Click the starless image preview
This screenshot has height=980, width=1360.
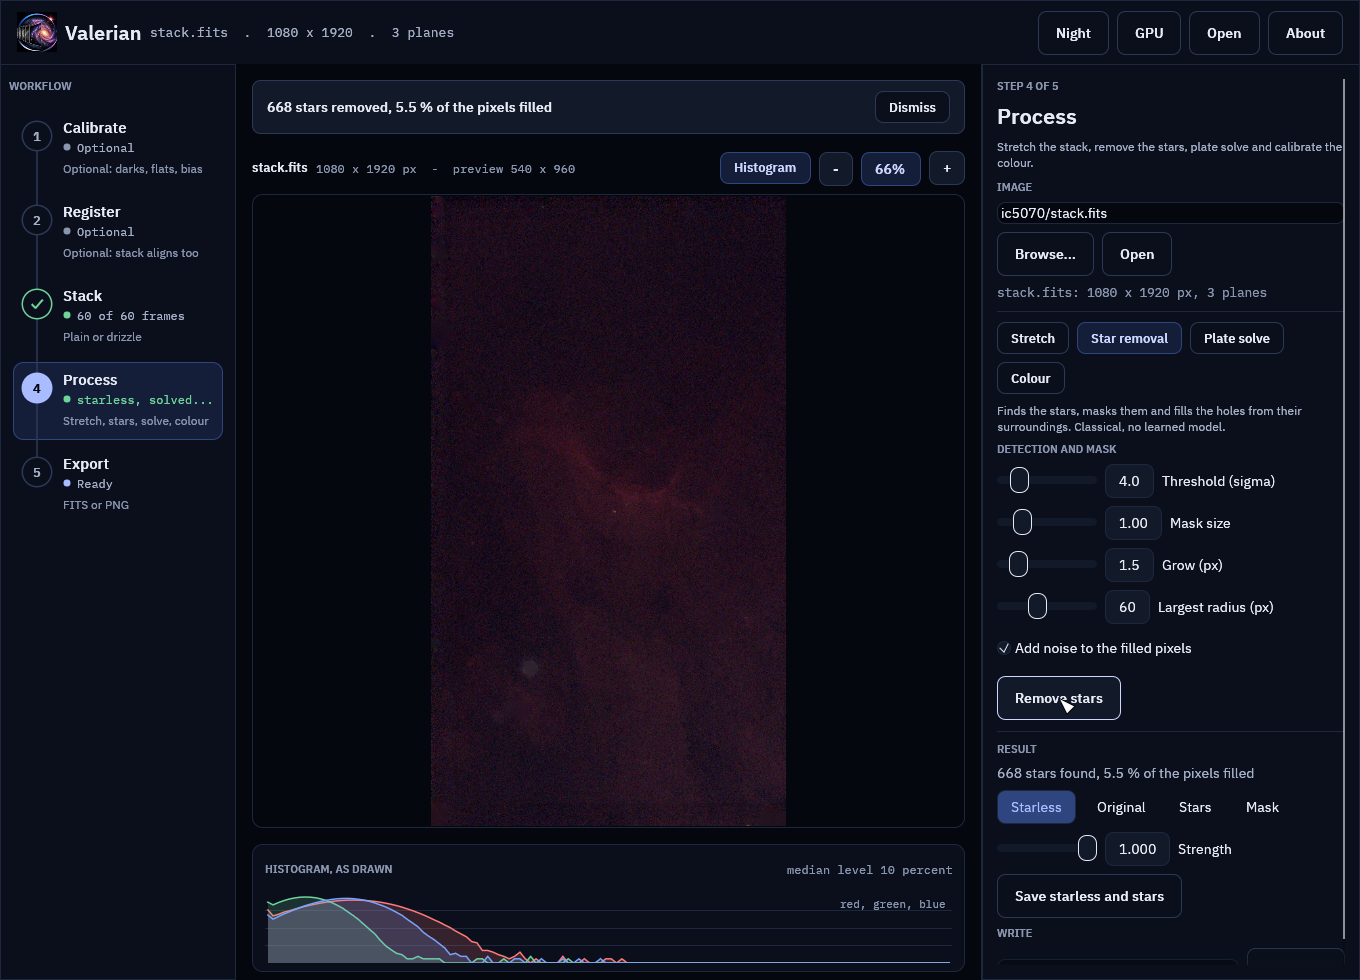click(608, 511)
